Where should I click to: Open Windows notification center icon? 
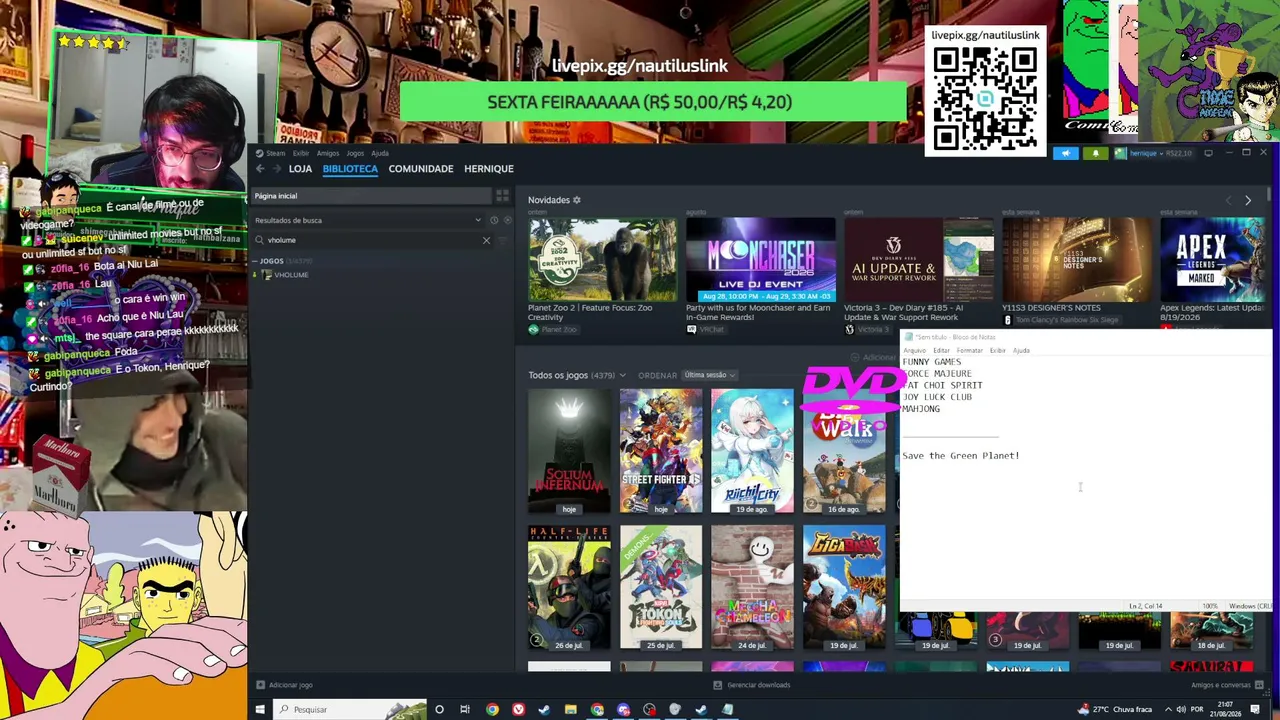point(1255,710)
